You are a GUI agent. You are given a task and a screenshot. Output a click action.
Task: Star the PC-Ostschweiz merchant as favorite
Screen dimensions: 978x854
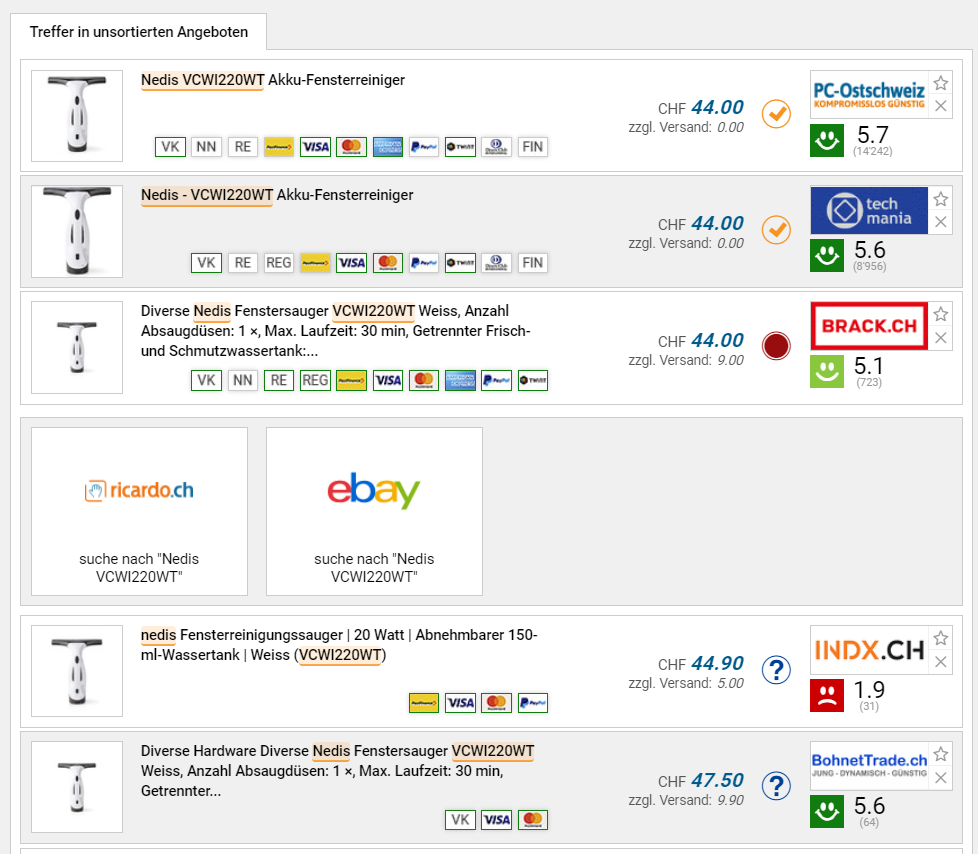(x=940, y=83)
